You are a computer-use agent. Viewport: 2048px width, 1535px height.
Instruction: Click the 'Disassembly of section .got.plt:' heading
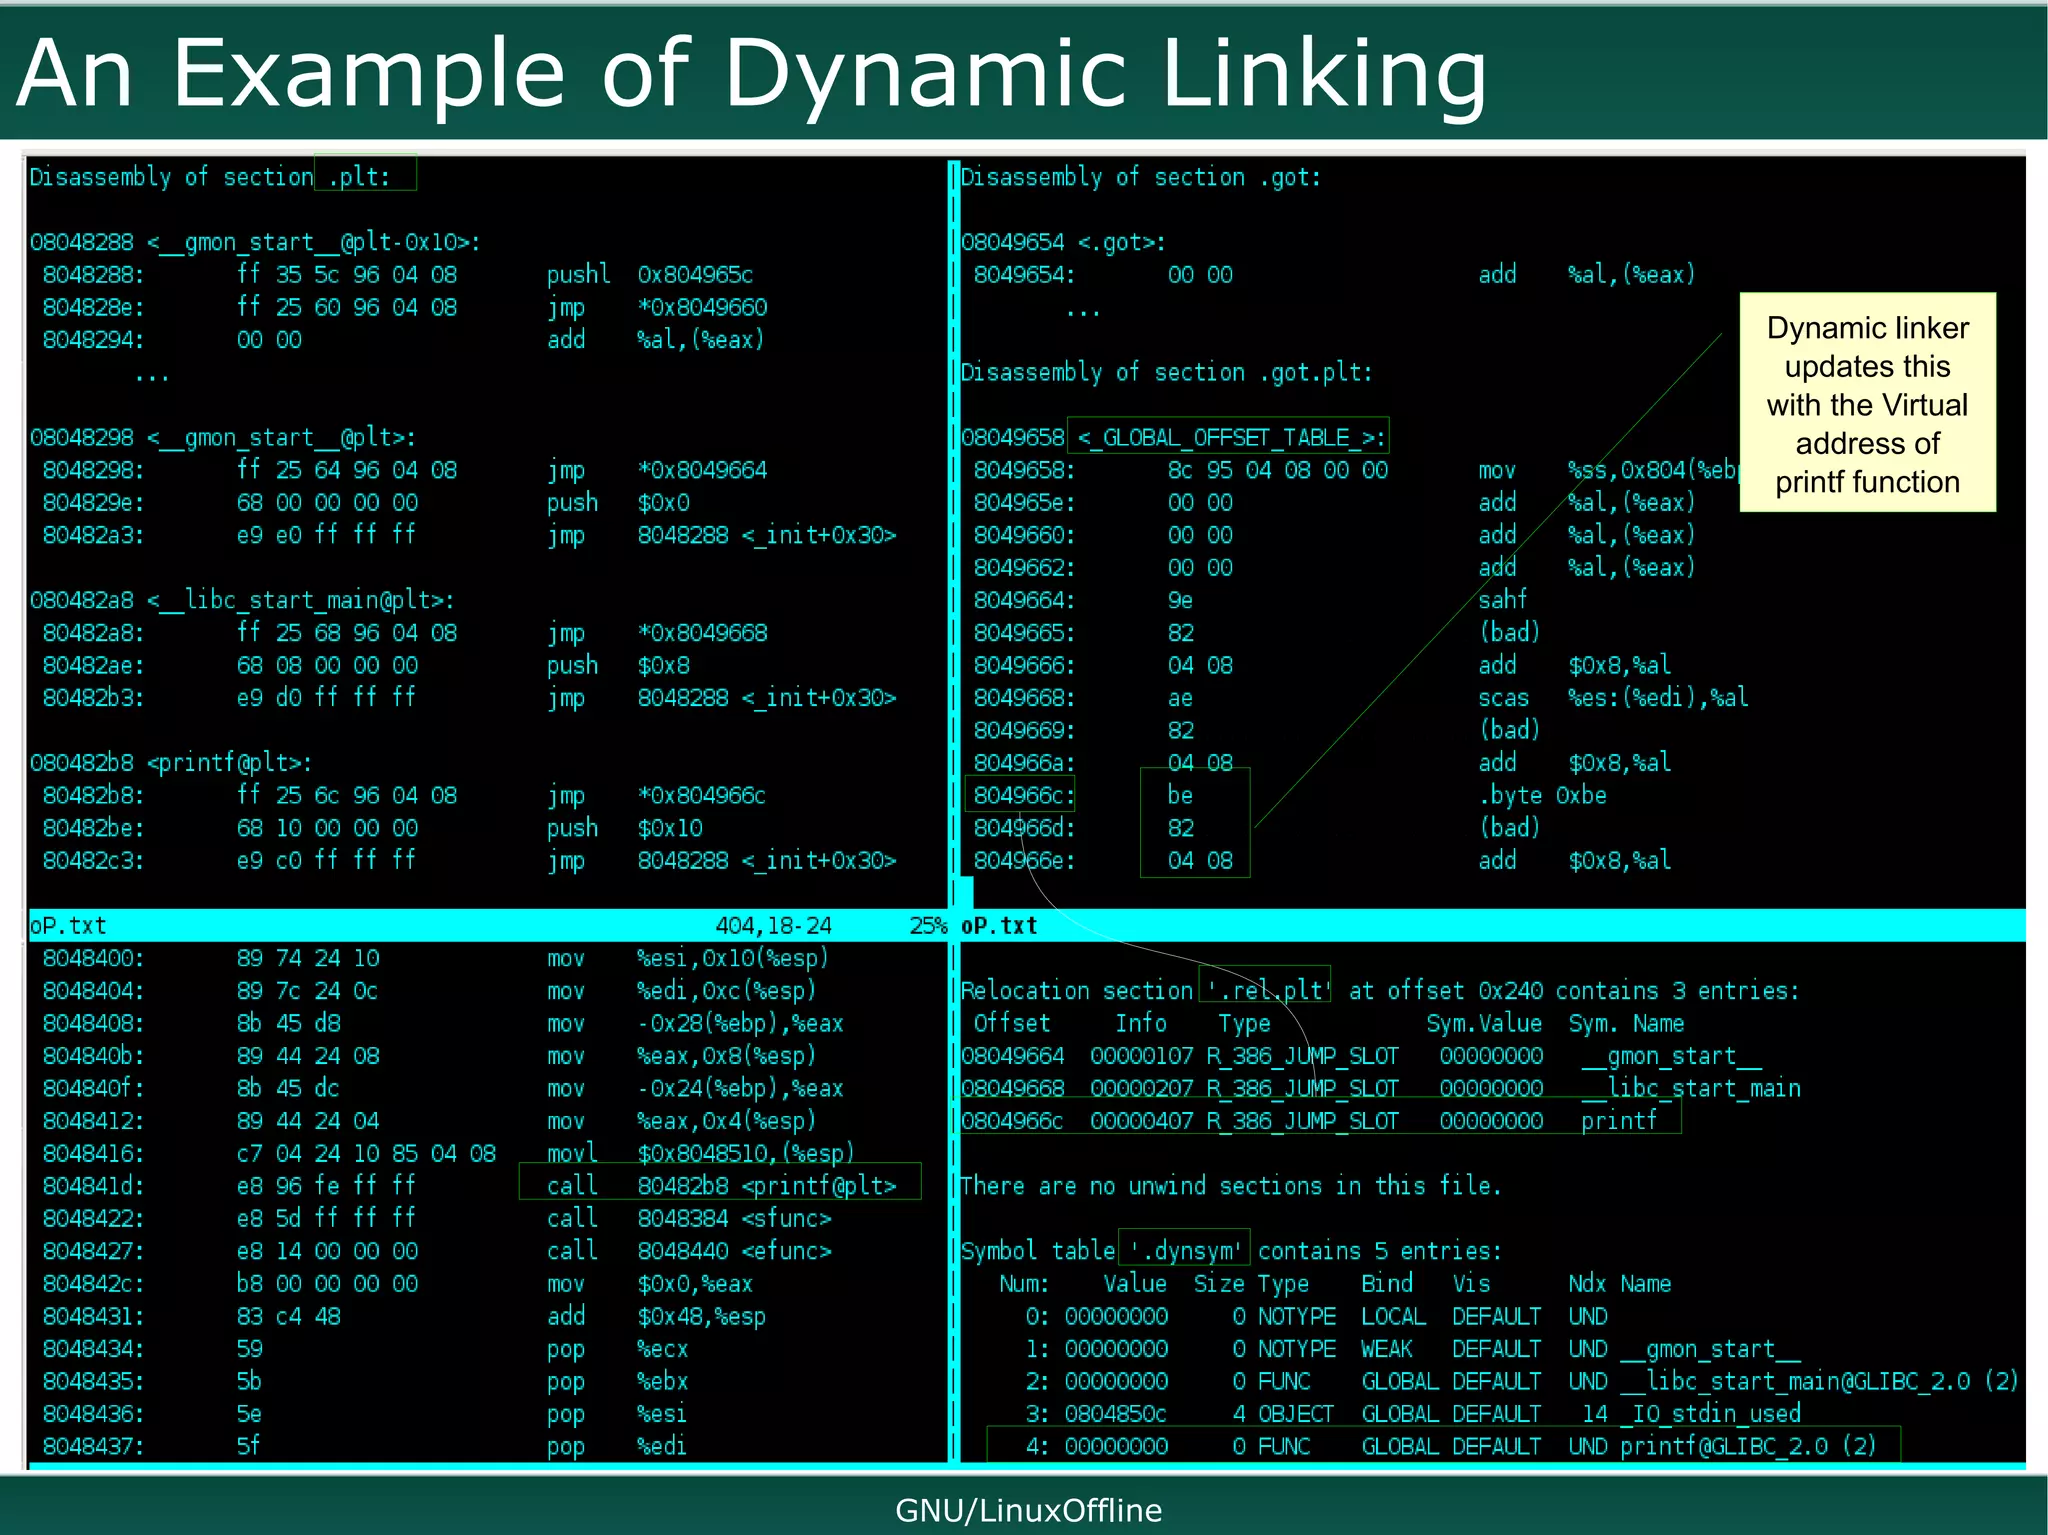1167,372
